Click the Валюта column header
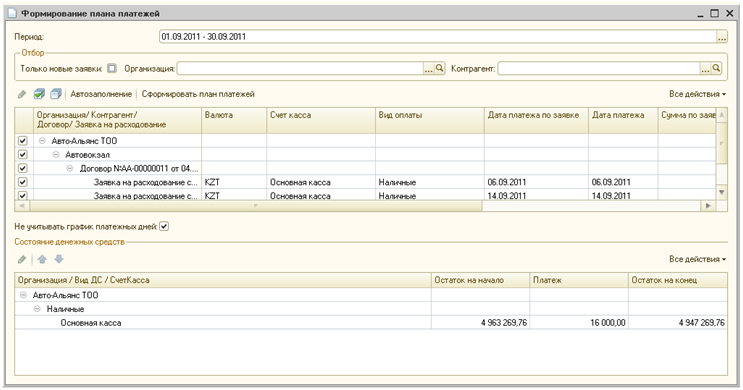 point(234,120)
